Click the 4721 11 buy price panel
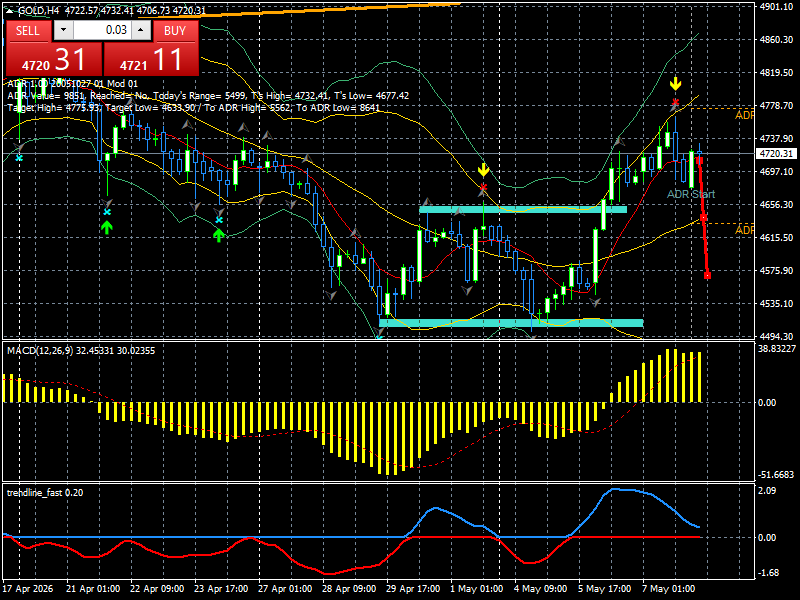The height and width of the screenshot is (600, 800). point(151,59)
